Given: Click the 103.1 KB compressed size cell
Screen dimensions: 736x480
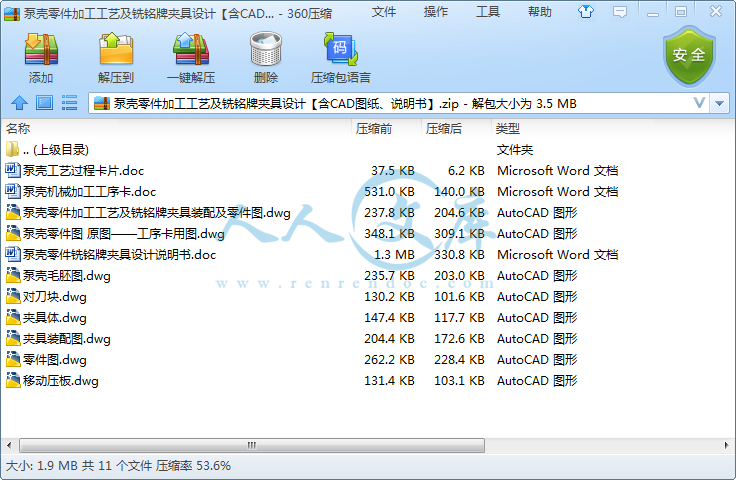Looking at the screenshot, I should point(459,380).
